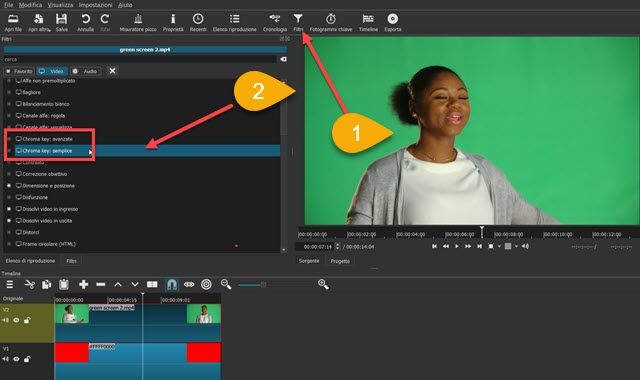Switch to Elenco di riproduzione bottom tab
This screenshot has height=380, width=640.
[x=30, y=261]
